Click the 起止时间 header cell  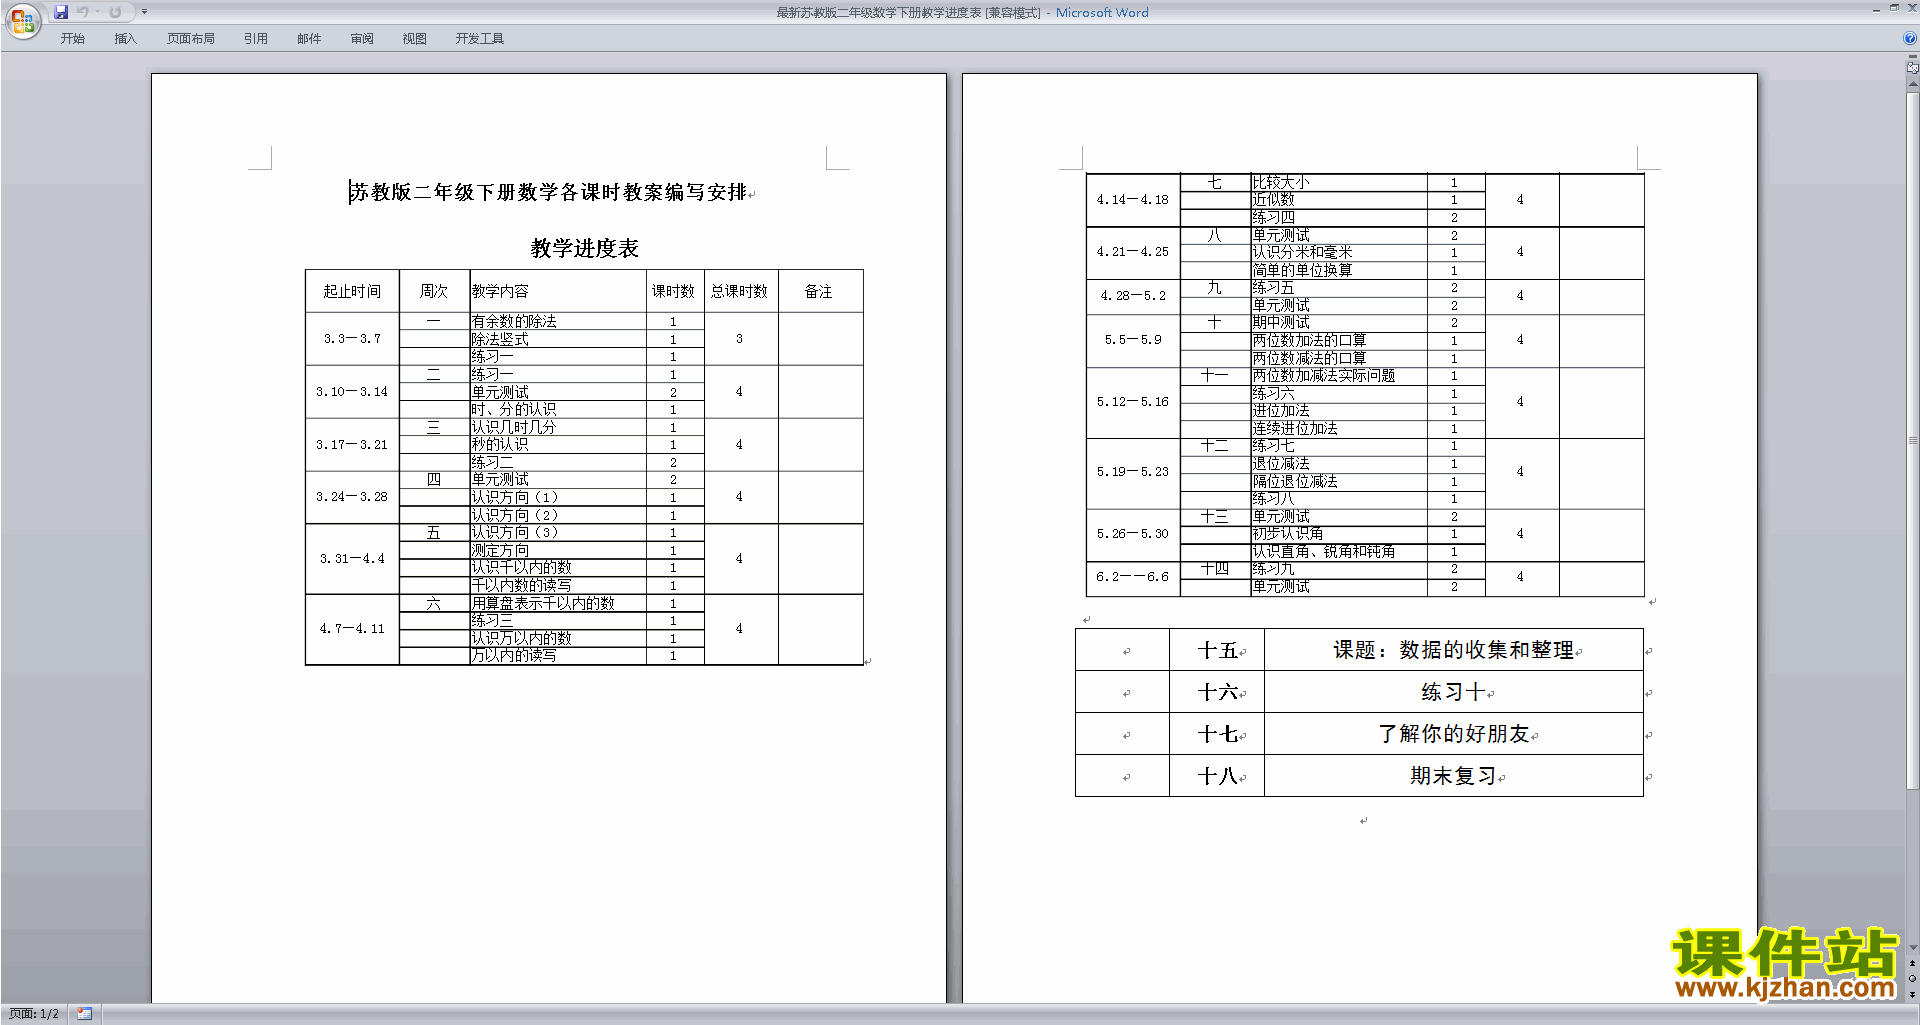352,291
